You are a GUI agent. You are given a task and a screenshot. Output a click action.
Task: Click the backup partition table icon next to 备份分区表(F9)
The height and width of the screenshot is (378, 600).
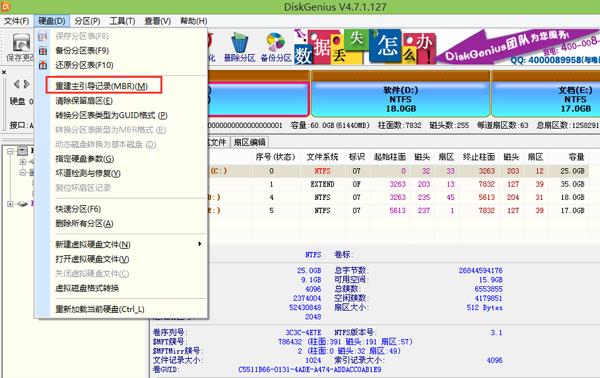pyautogui.click(x=43, y=51)
